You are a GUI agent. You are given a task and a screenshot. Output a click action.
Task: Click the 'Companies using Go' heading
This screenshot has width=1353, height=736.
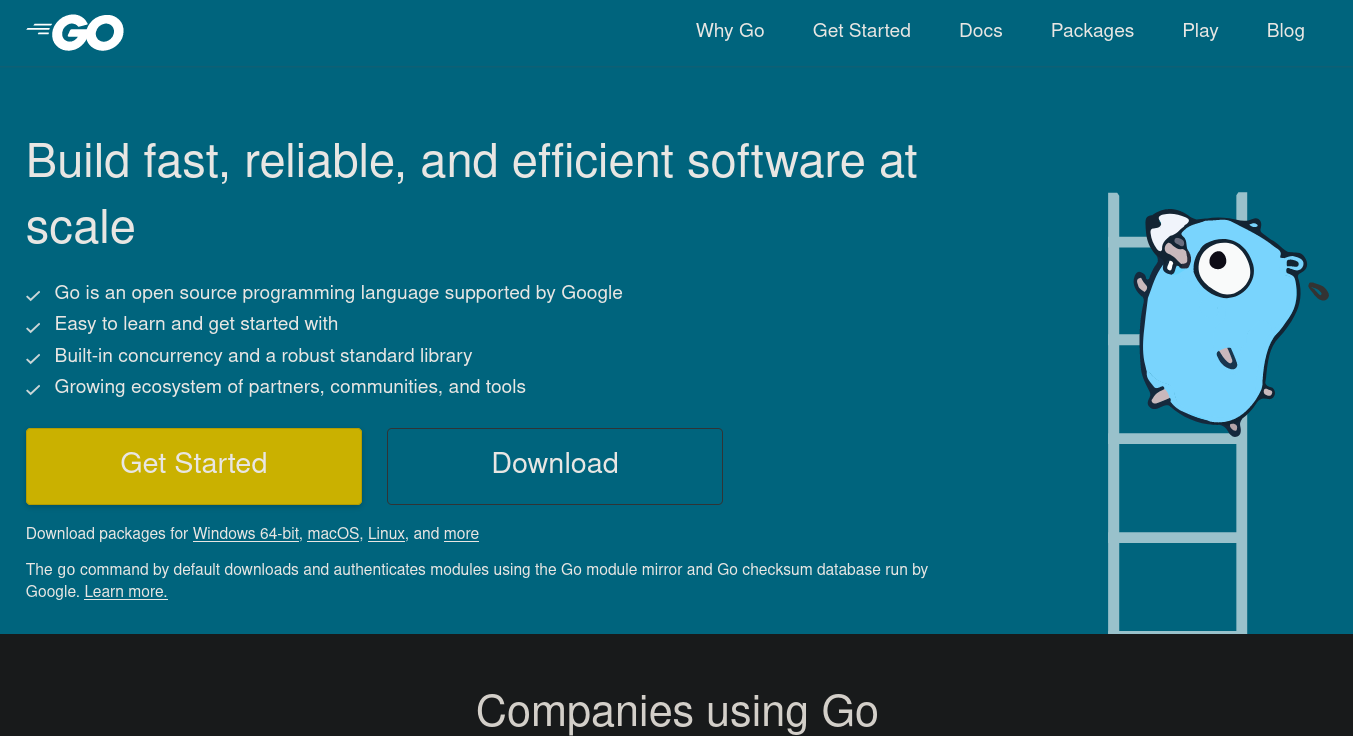click(677, 711)
